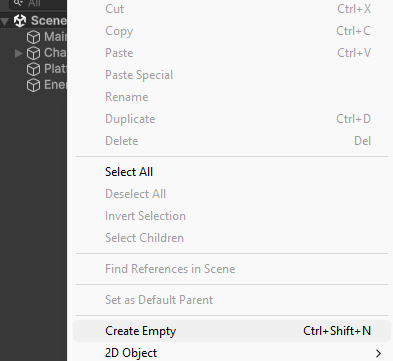Image resolution: width=393 pixels, height=361 pixels.
Task: Click the cube icon beside Ene object
Action: (33, 85)
